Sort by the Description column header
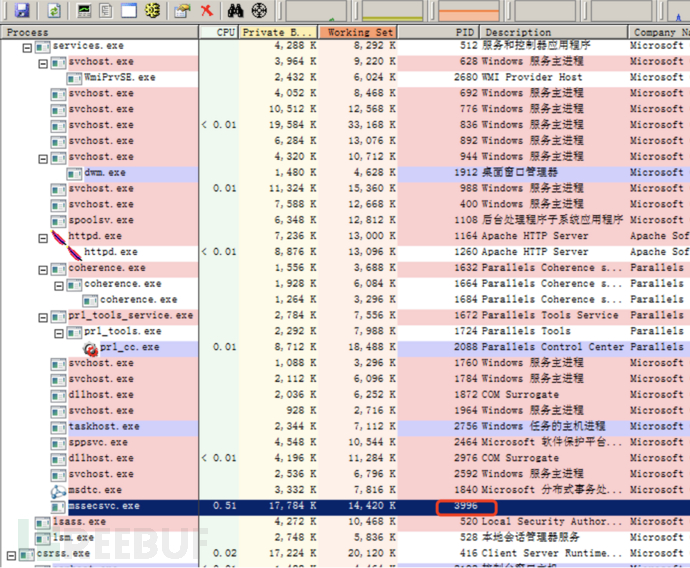Image resolution: width=690 pixels, height=568 pixels. [x=554, y=32]
